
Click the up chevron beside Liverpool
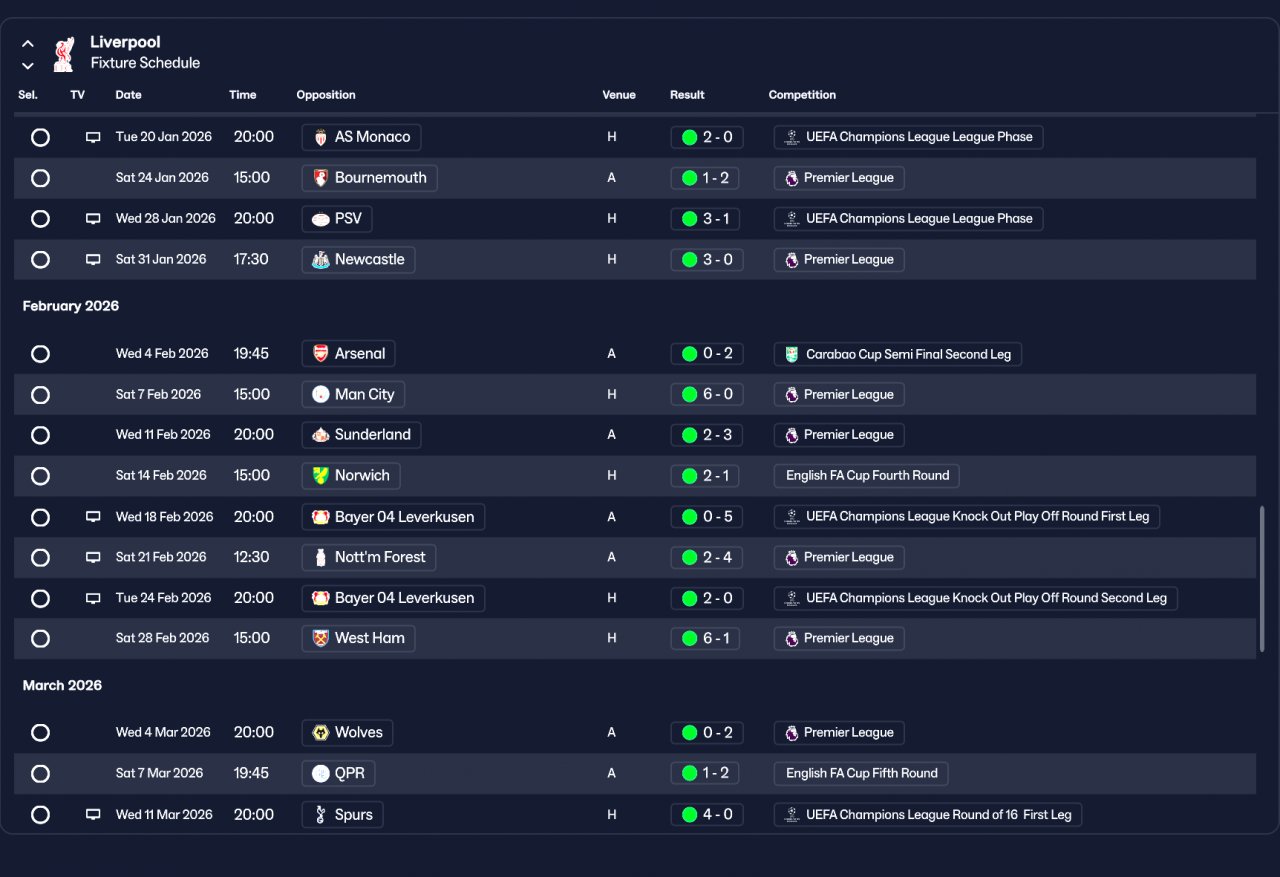[28, 44]
